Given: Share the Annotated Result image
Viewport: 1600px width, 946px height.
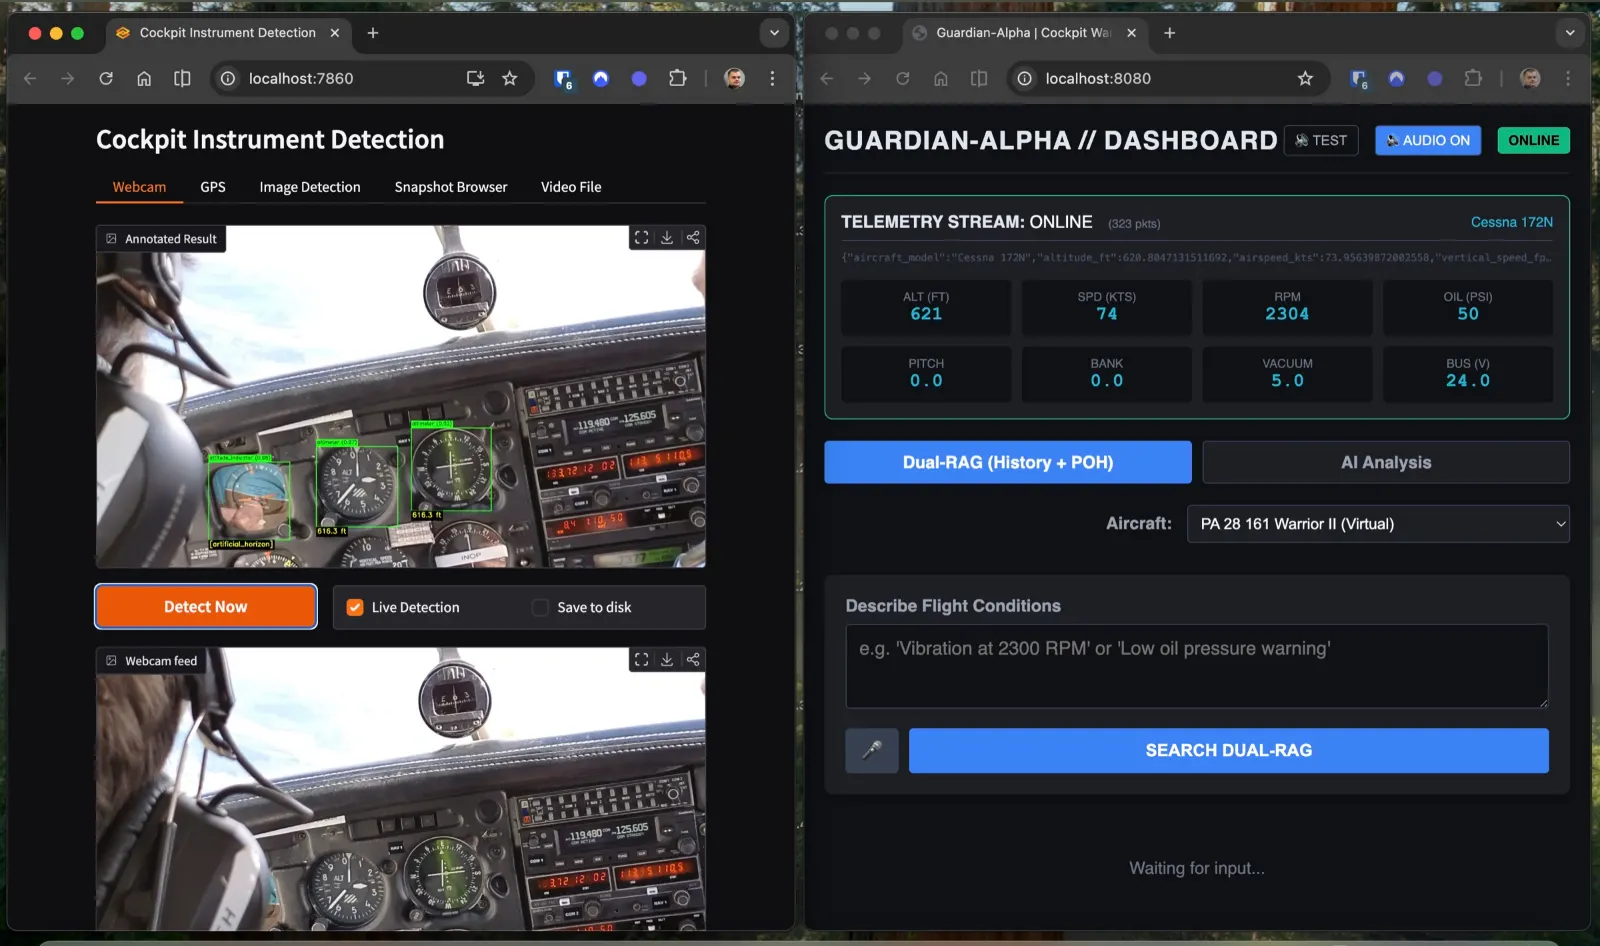Looking at the screenshot, I should coord(693,238).
